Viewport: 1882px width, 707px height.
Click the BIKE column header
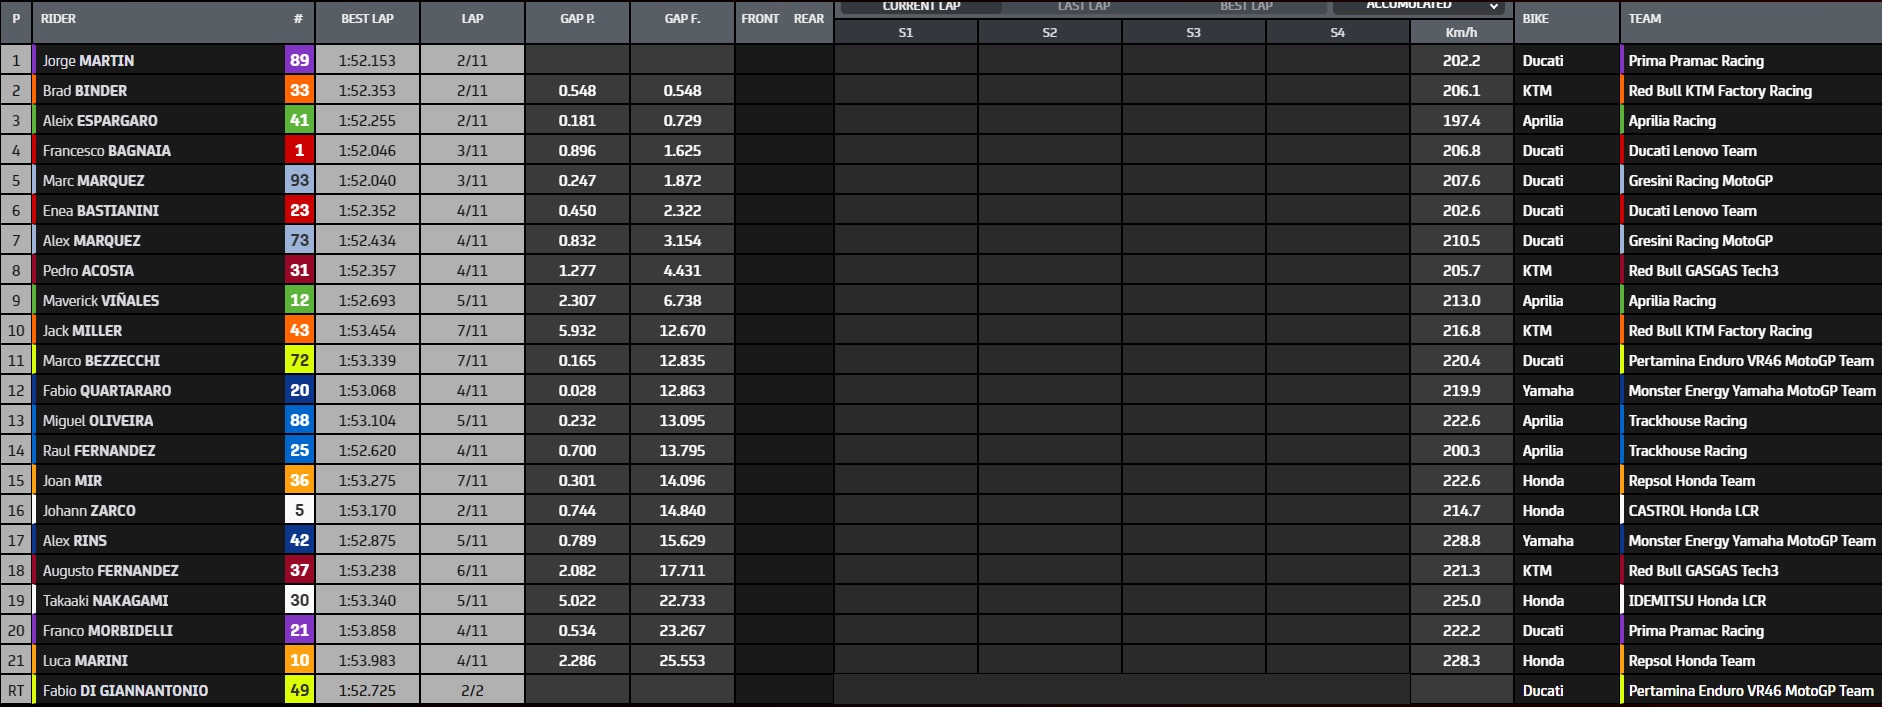[1535, 19]
